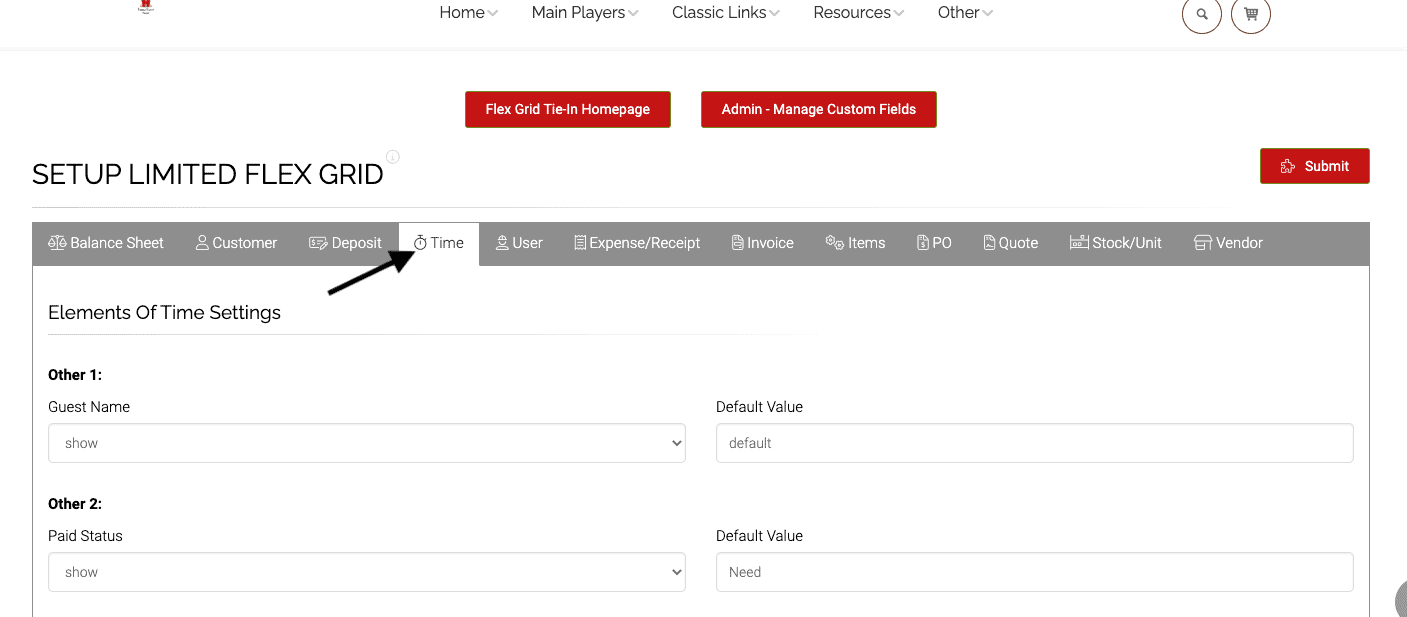
Task: Switch to the Invoice tab
Action: (x=762, y=243)
